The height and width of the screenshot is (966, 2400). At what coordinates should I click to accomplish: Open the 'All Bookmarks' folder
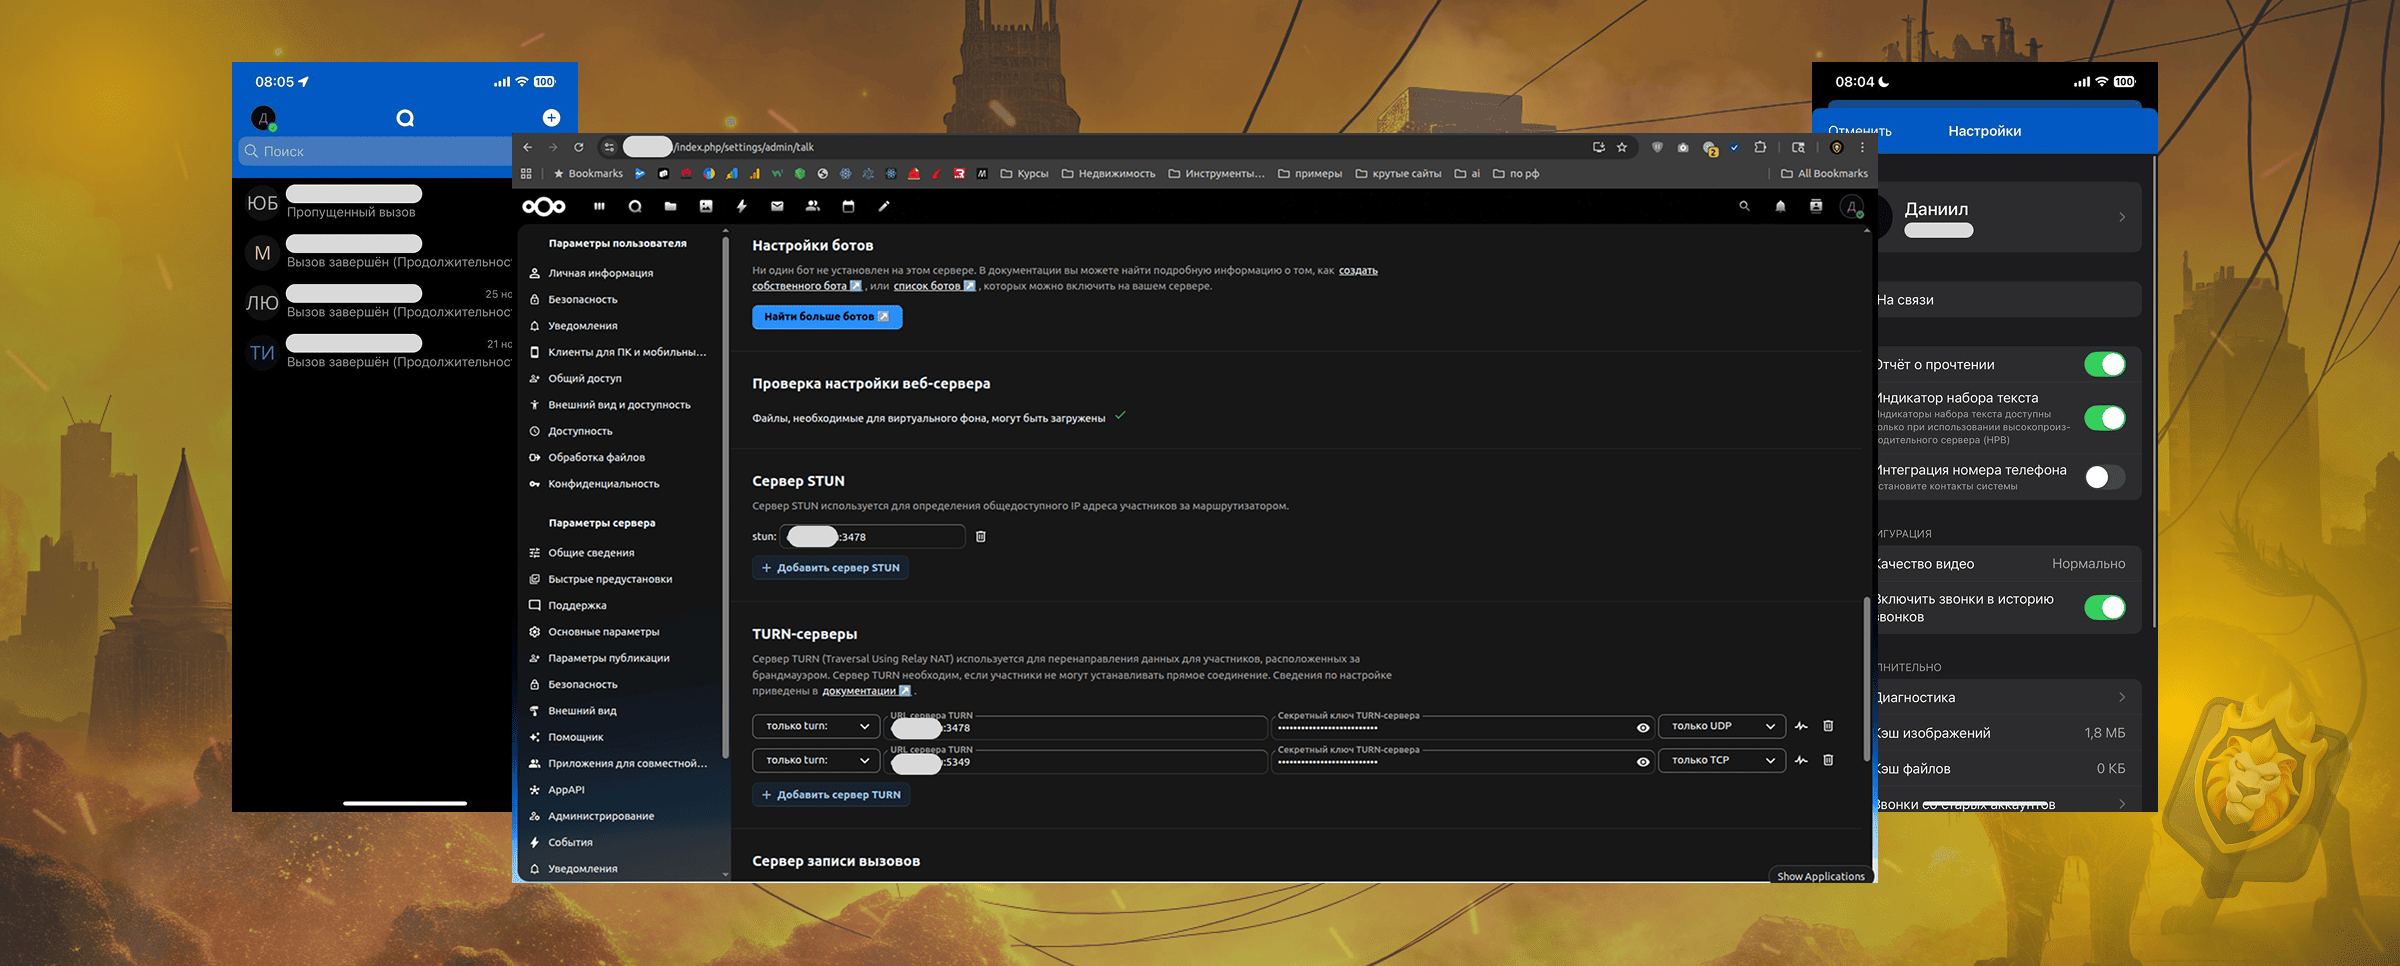(1824, 174)
